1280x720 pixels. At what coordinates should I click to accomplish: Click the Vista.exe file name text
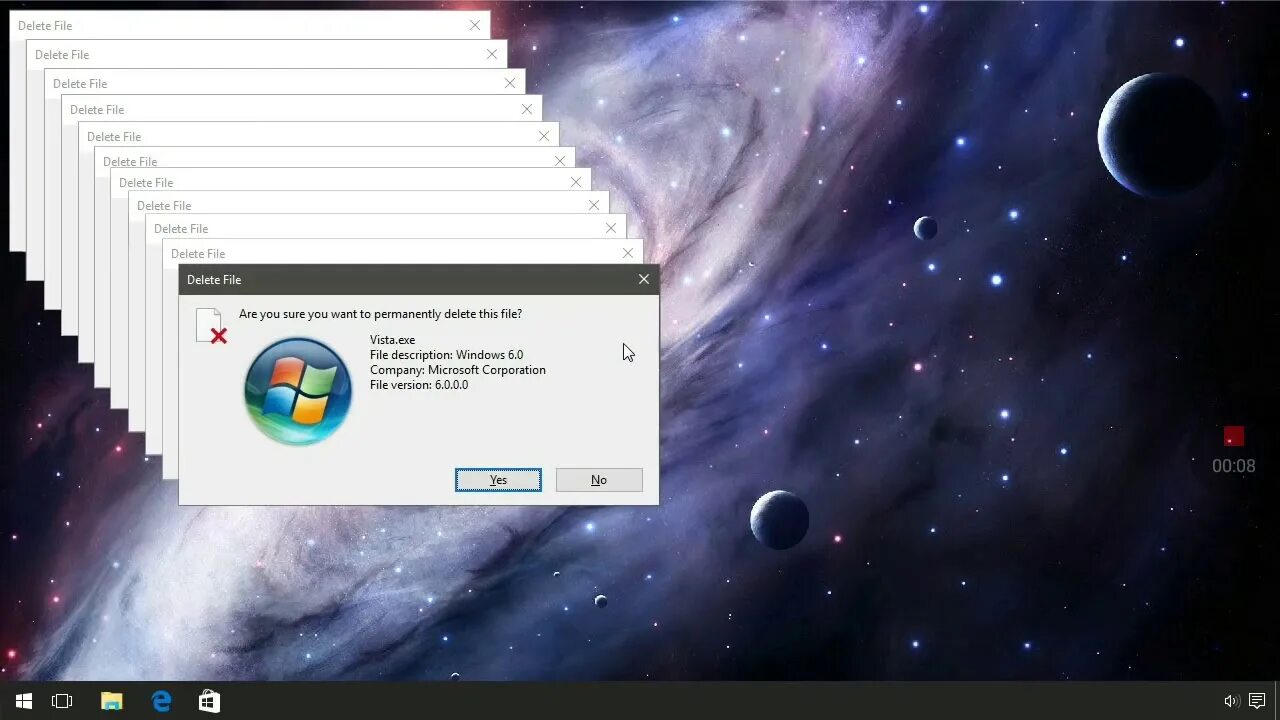[392, 340]
